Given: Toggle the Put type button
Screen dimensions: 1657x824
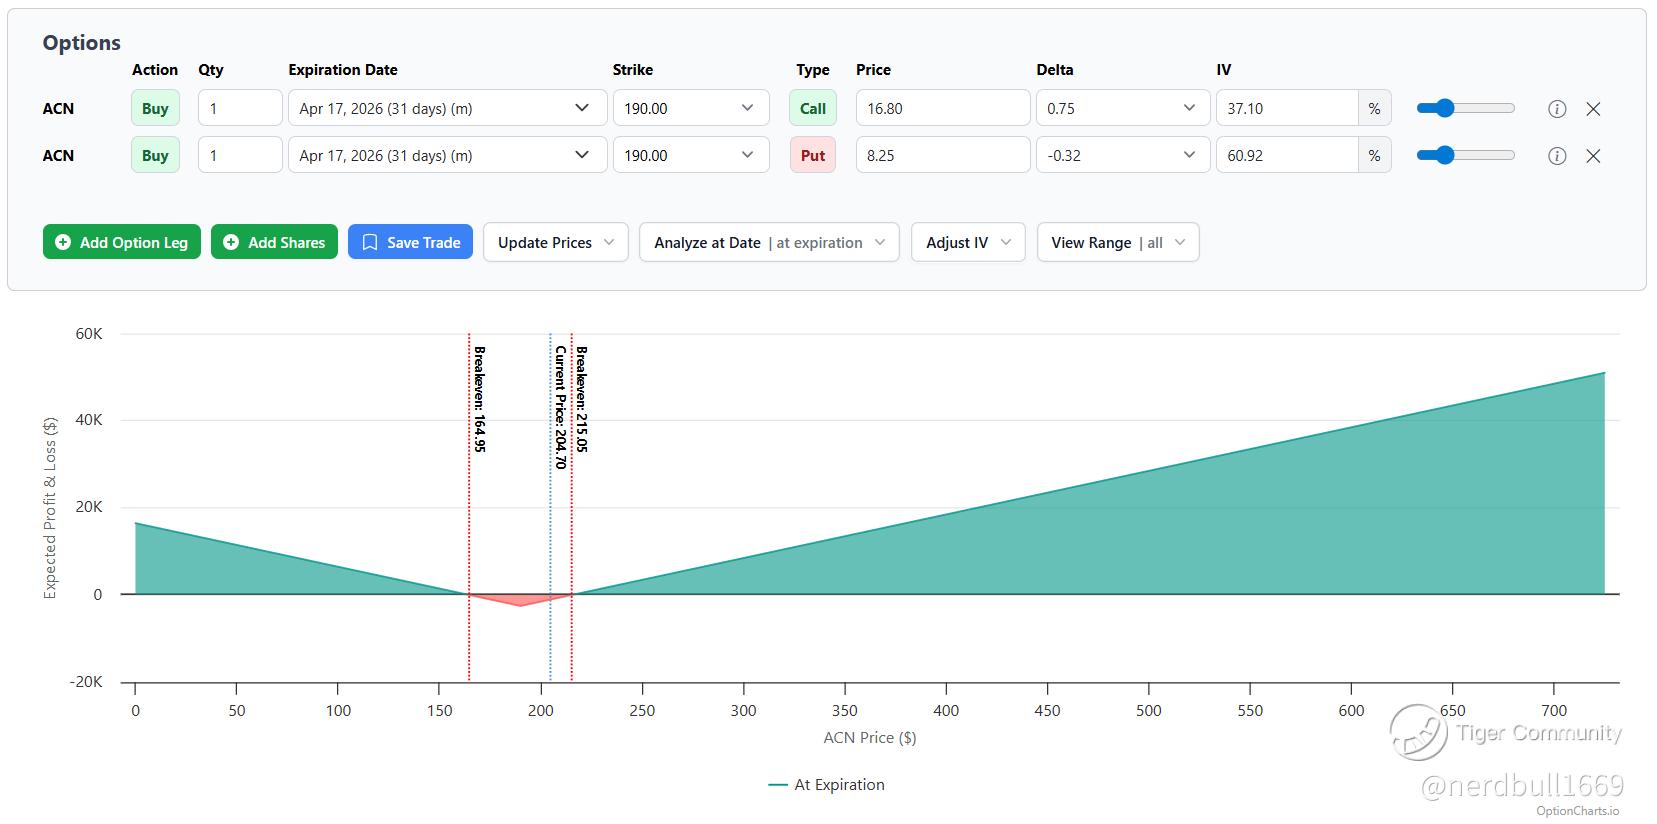Looking at the screenshot, I should (812, 156).
